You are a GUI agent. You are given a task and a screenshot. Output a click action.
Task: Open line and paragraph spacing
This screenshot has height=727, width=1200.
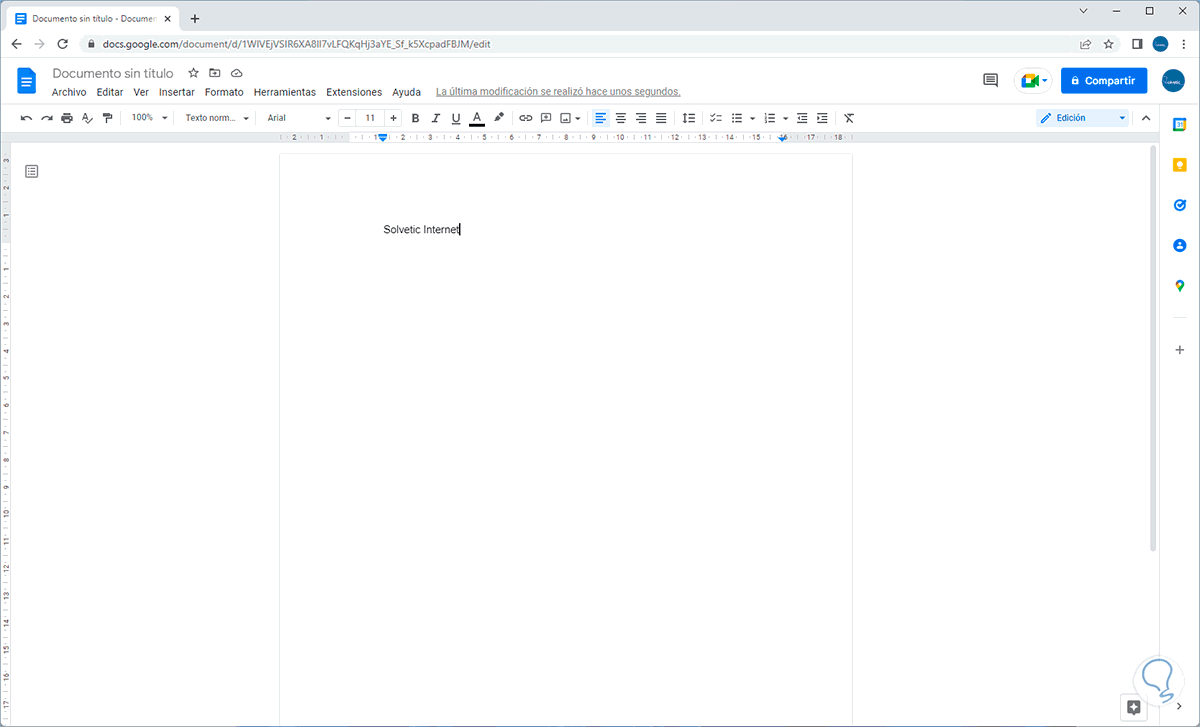point(688,118)
